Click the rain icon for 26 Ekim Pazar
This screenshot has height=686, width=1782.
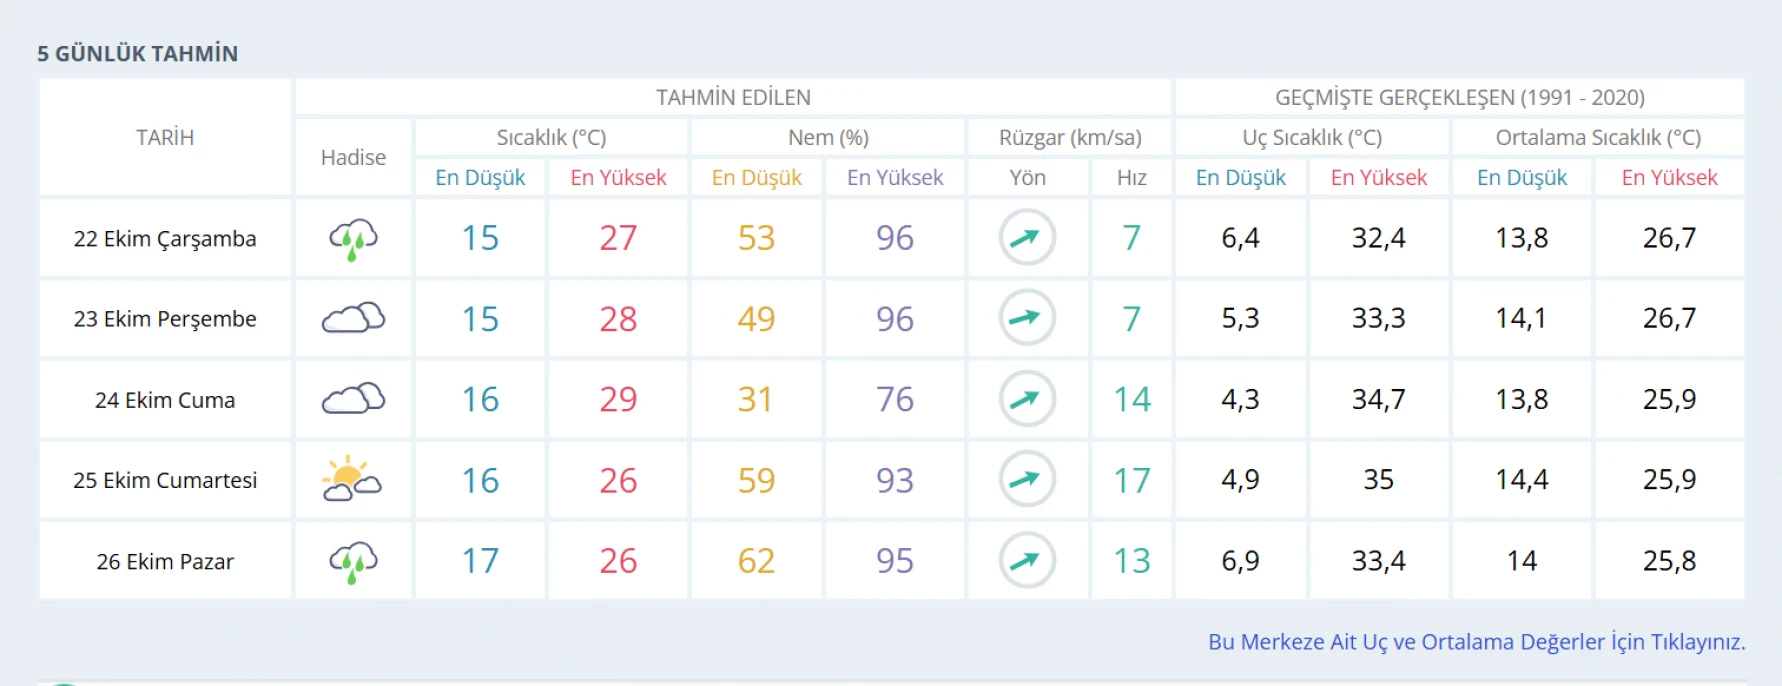click(x=353, y=561)
